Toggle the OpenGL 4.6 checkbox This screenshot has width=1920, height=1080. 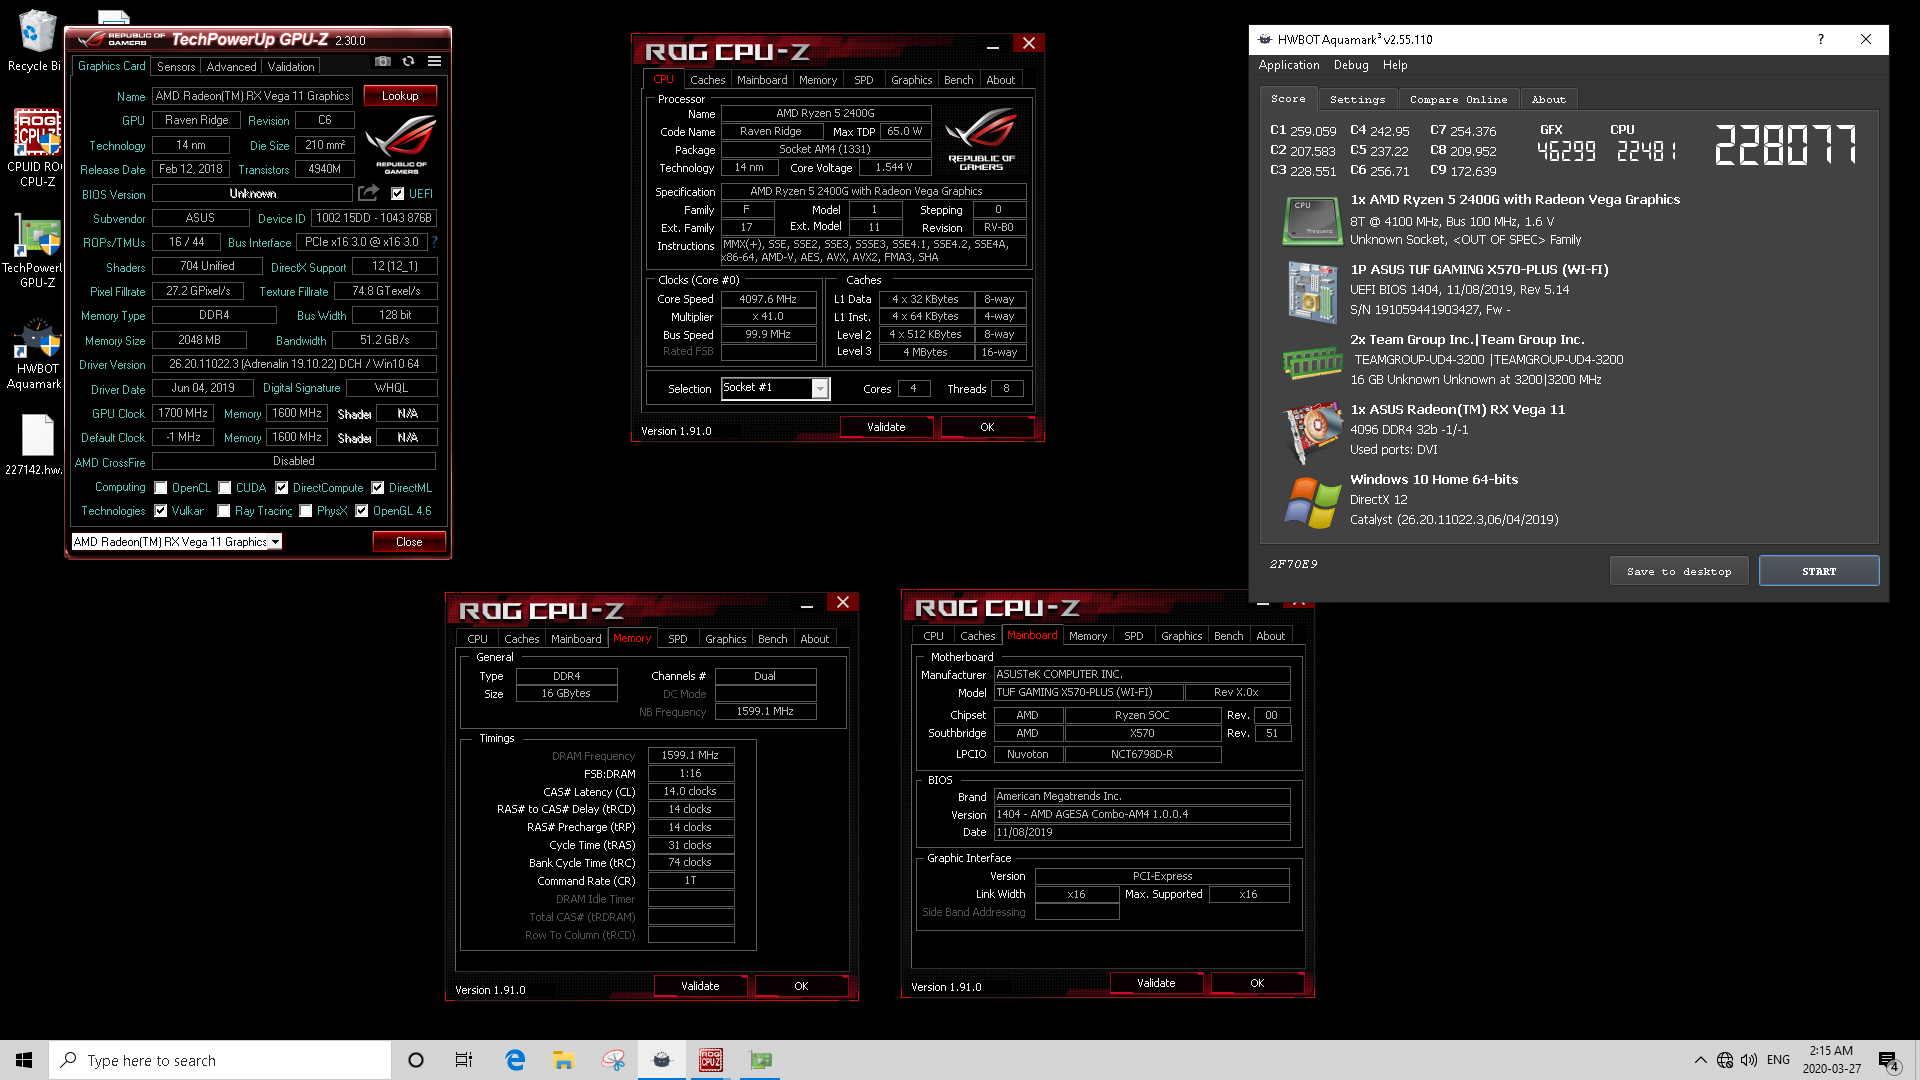362,511
